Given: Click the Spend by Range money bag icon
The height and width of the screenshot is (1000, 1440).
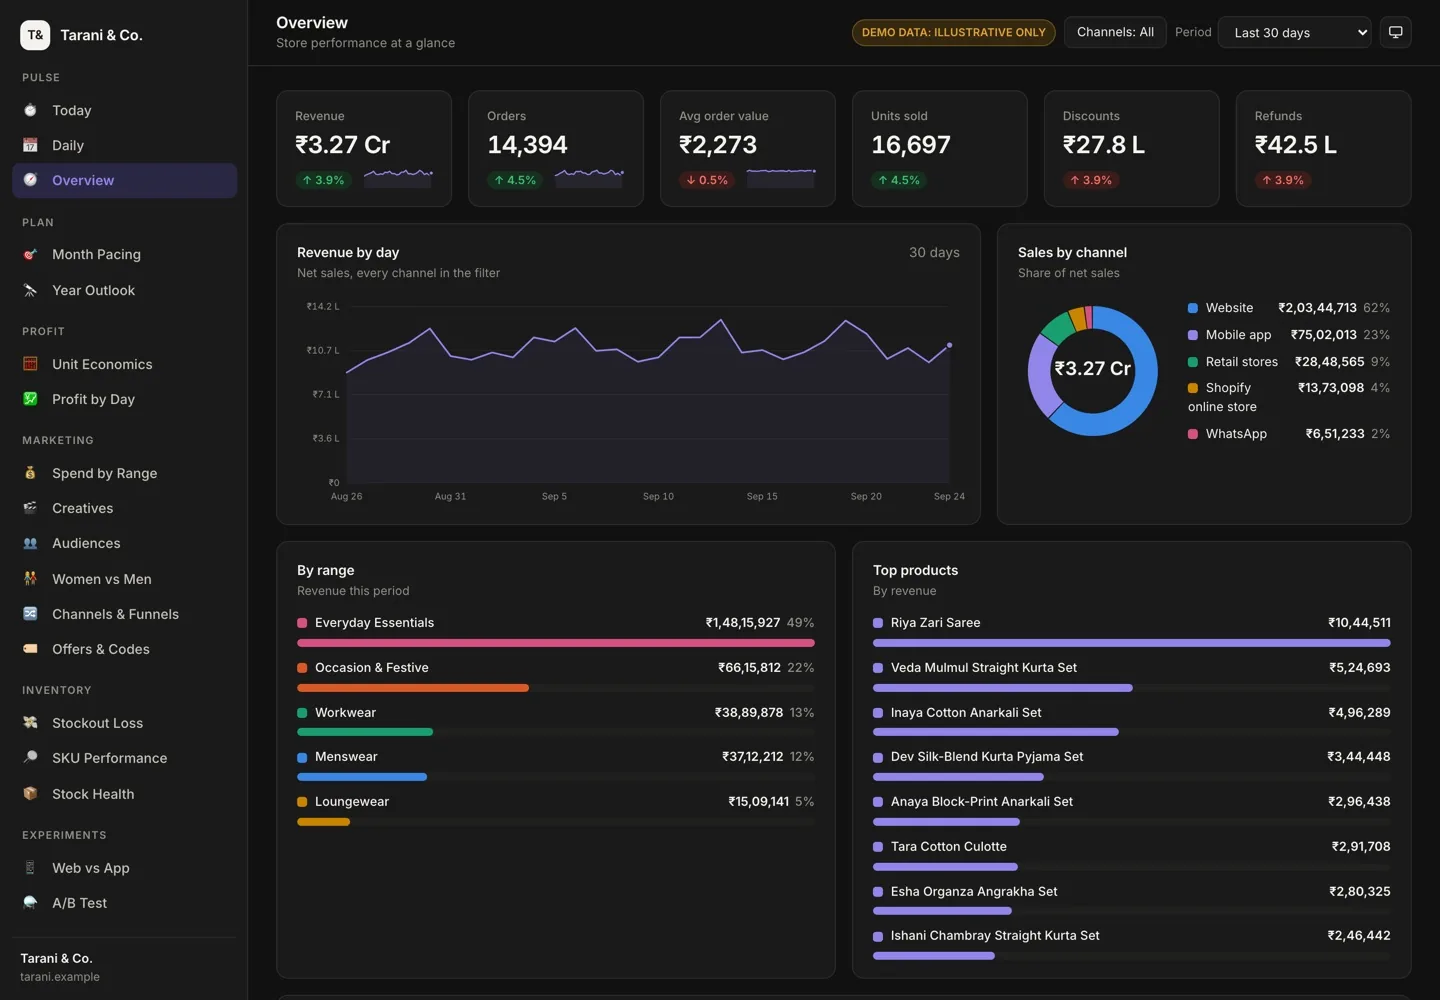Looking at the screenshot, I should (x=30, y=473).
